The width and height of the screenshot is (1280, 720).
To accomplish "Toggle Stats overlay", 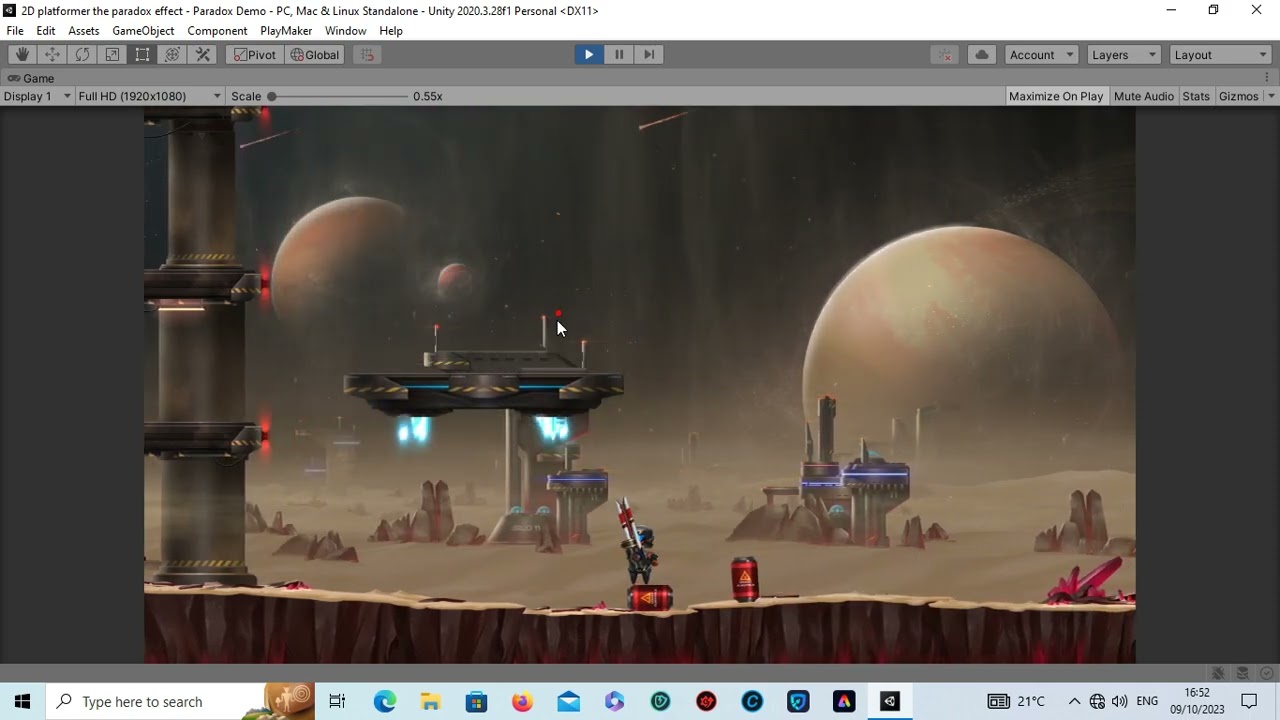I will tap(1196, 96).
